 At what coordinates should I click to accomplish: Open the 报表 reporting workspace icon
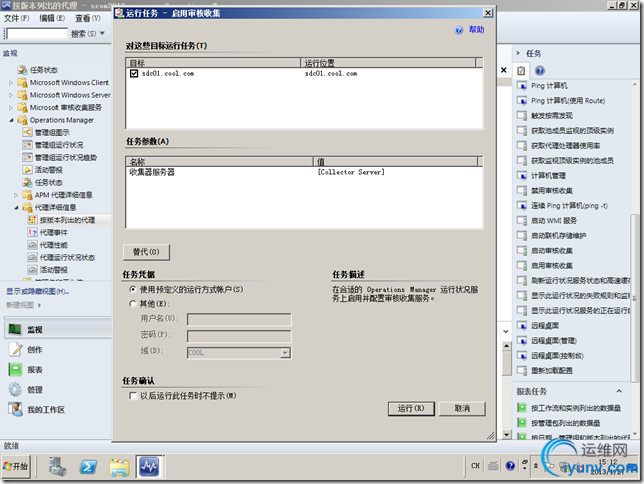pos(16,369)
